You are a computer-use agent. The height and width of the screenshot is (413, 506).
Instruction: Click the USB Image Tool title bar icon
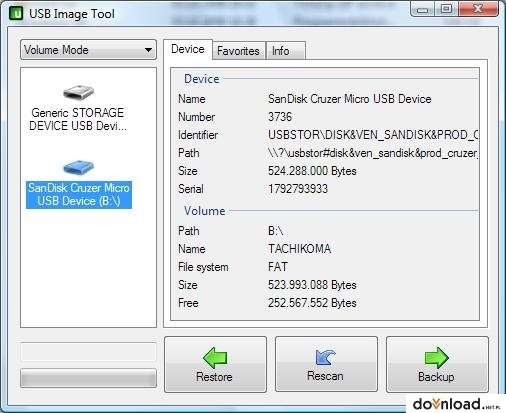click(x=16, y=14)
